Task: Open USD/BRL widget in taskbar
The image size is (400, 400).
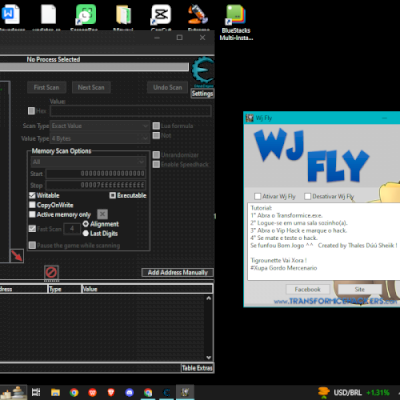Action: click(x=354, y=392)
